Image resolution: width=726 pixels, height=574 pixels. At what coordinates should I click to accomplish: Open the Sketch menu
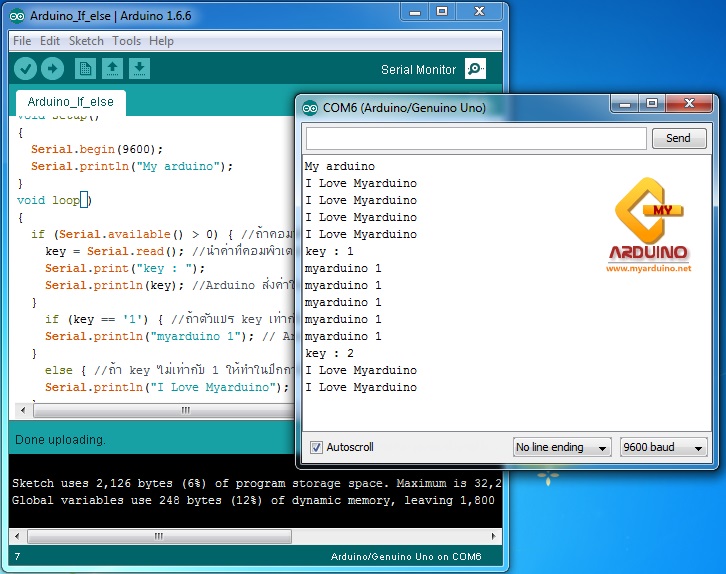[x=86, y=41]
